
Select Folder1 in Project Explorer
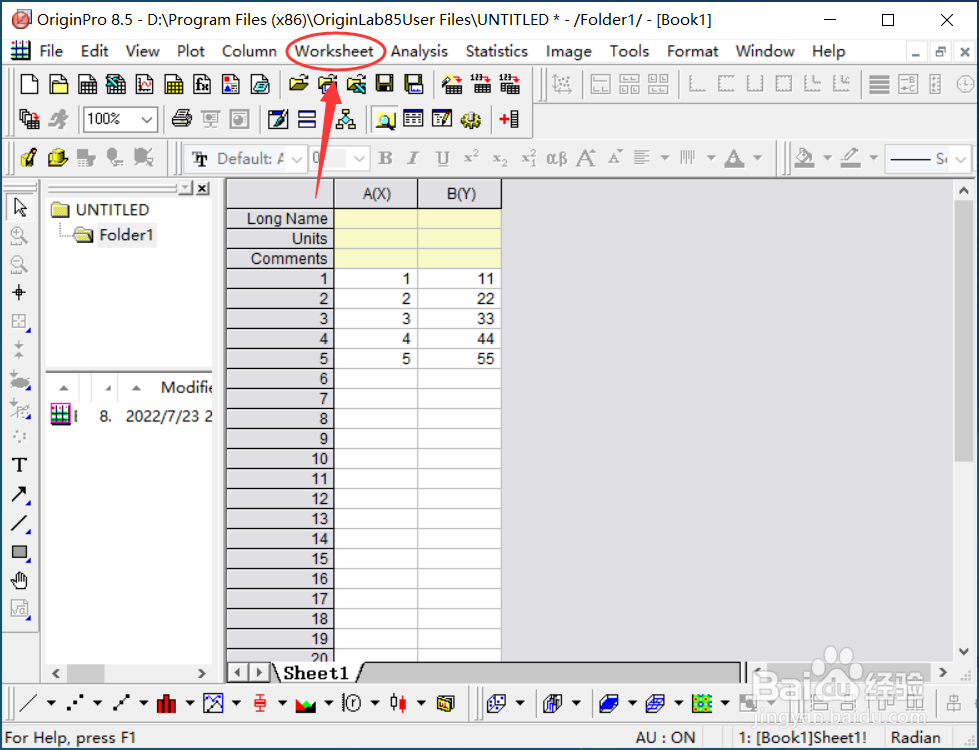coord(126,235)
